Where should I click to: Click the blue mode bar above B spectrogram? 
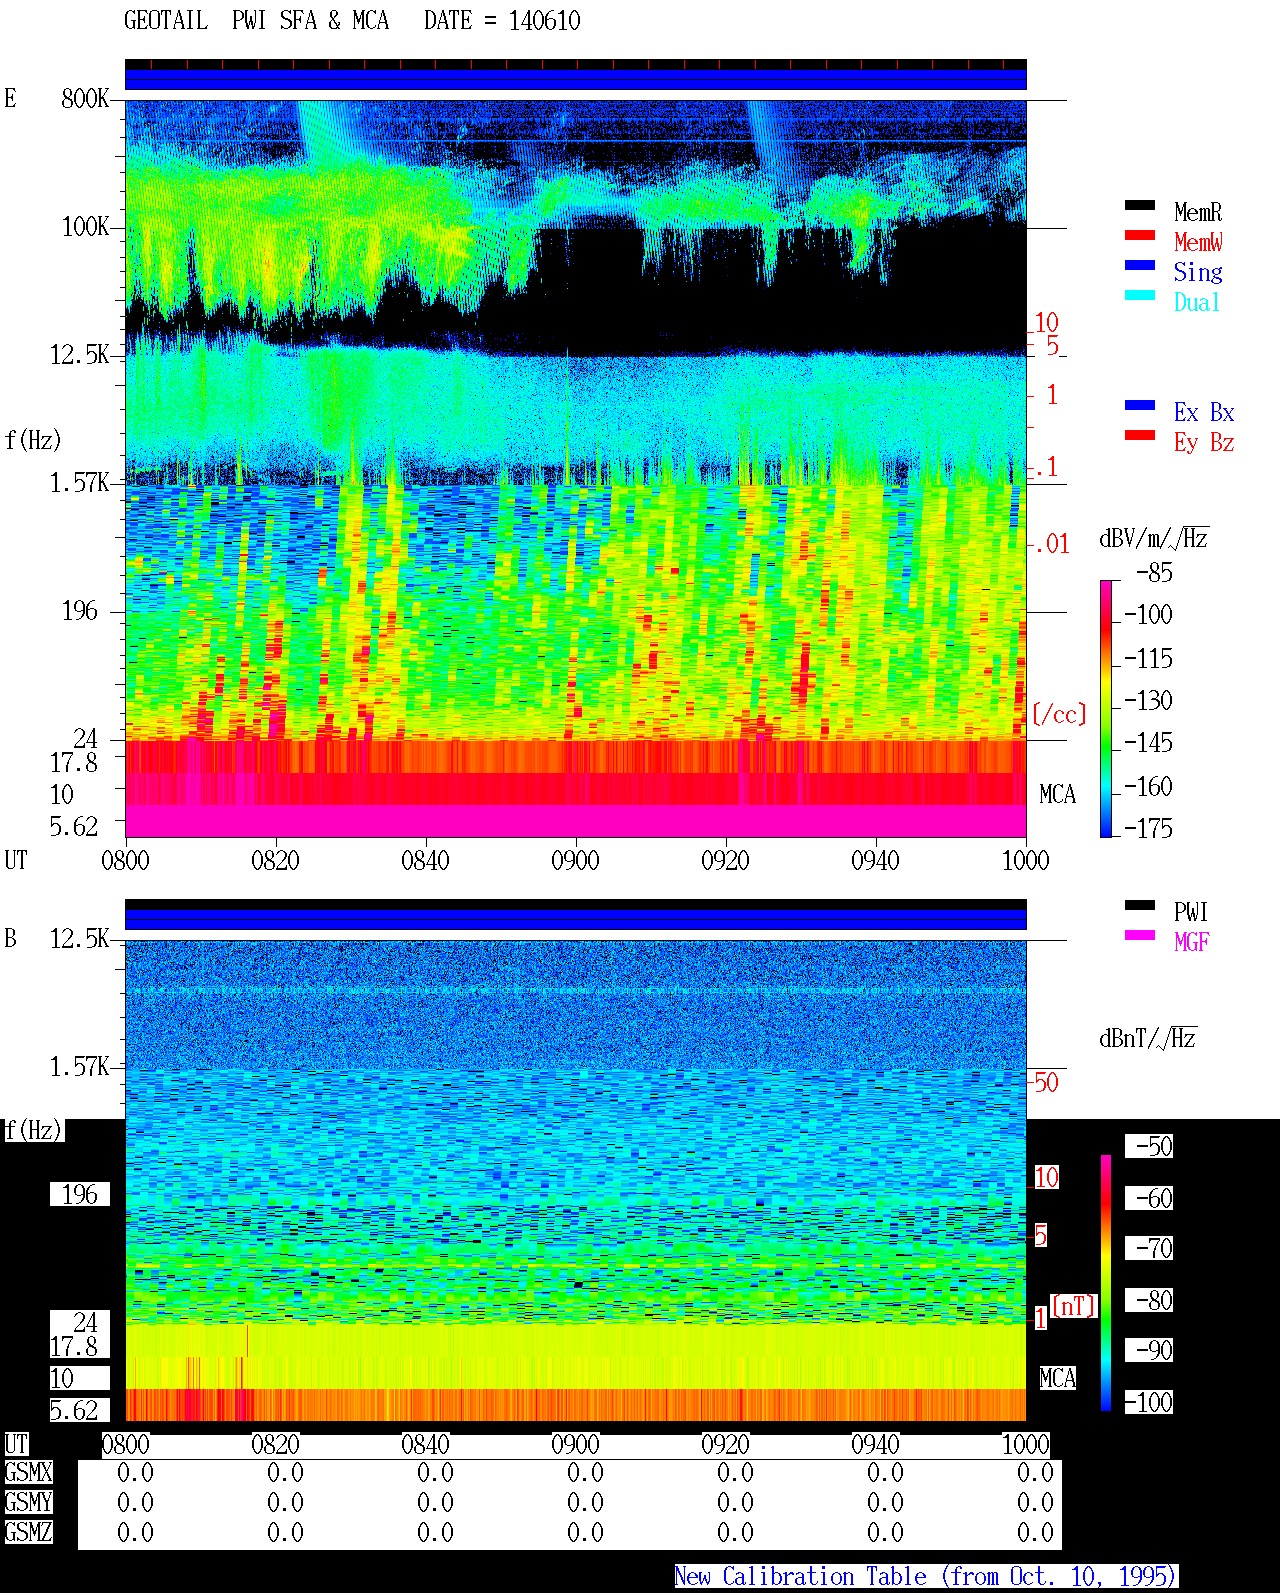575,919
